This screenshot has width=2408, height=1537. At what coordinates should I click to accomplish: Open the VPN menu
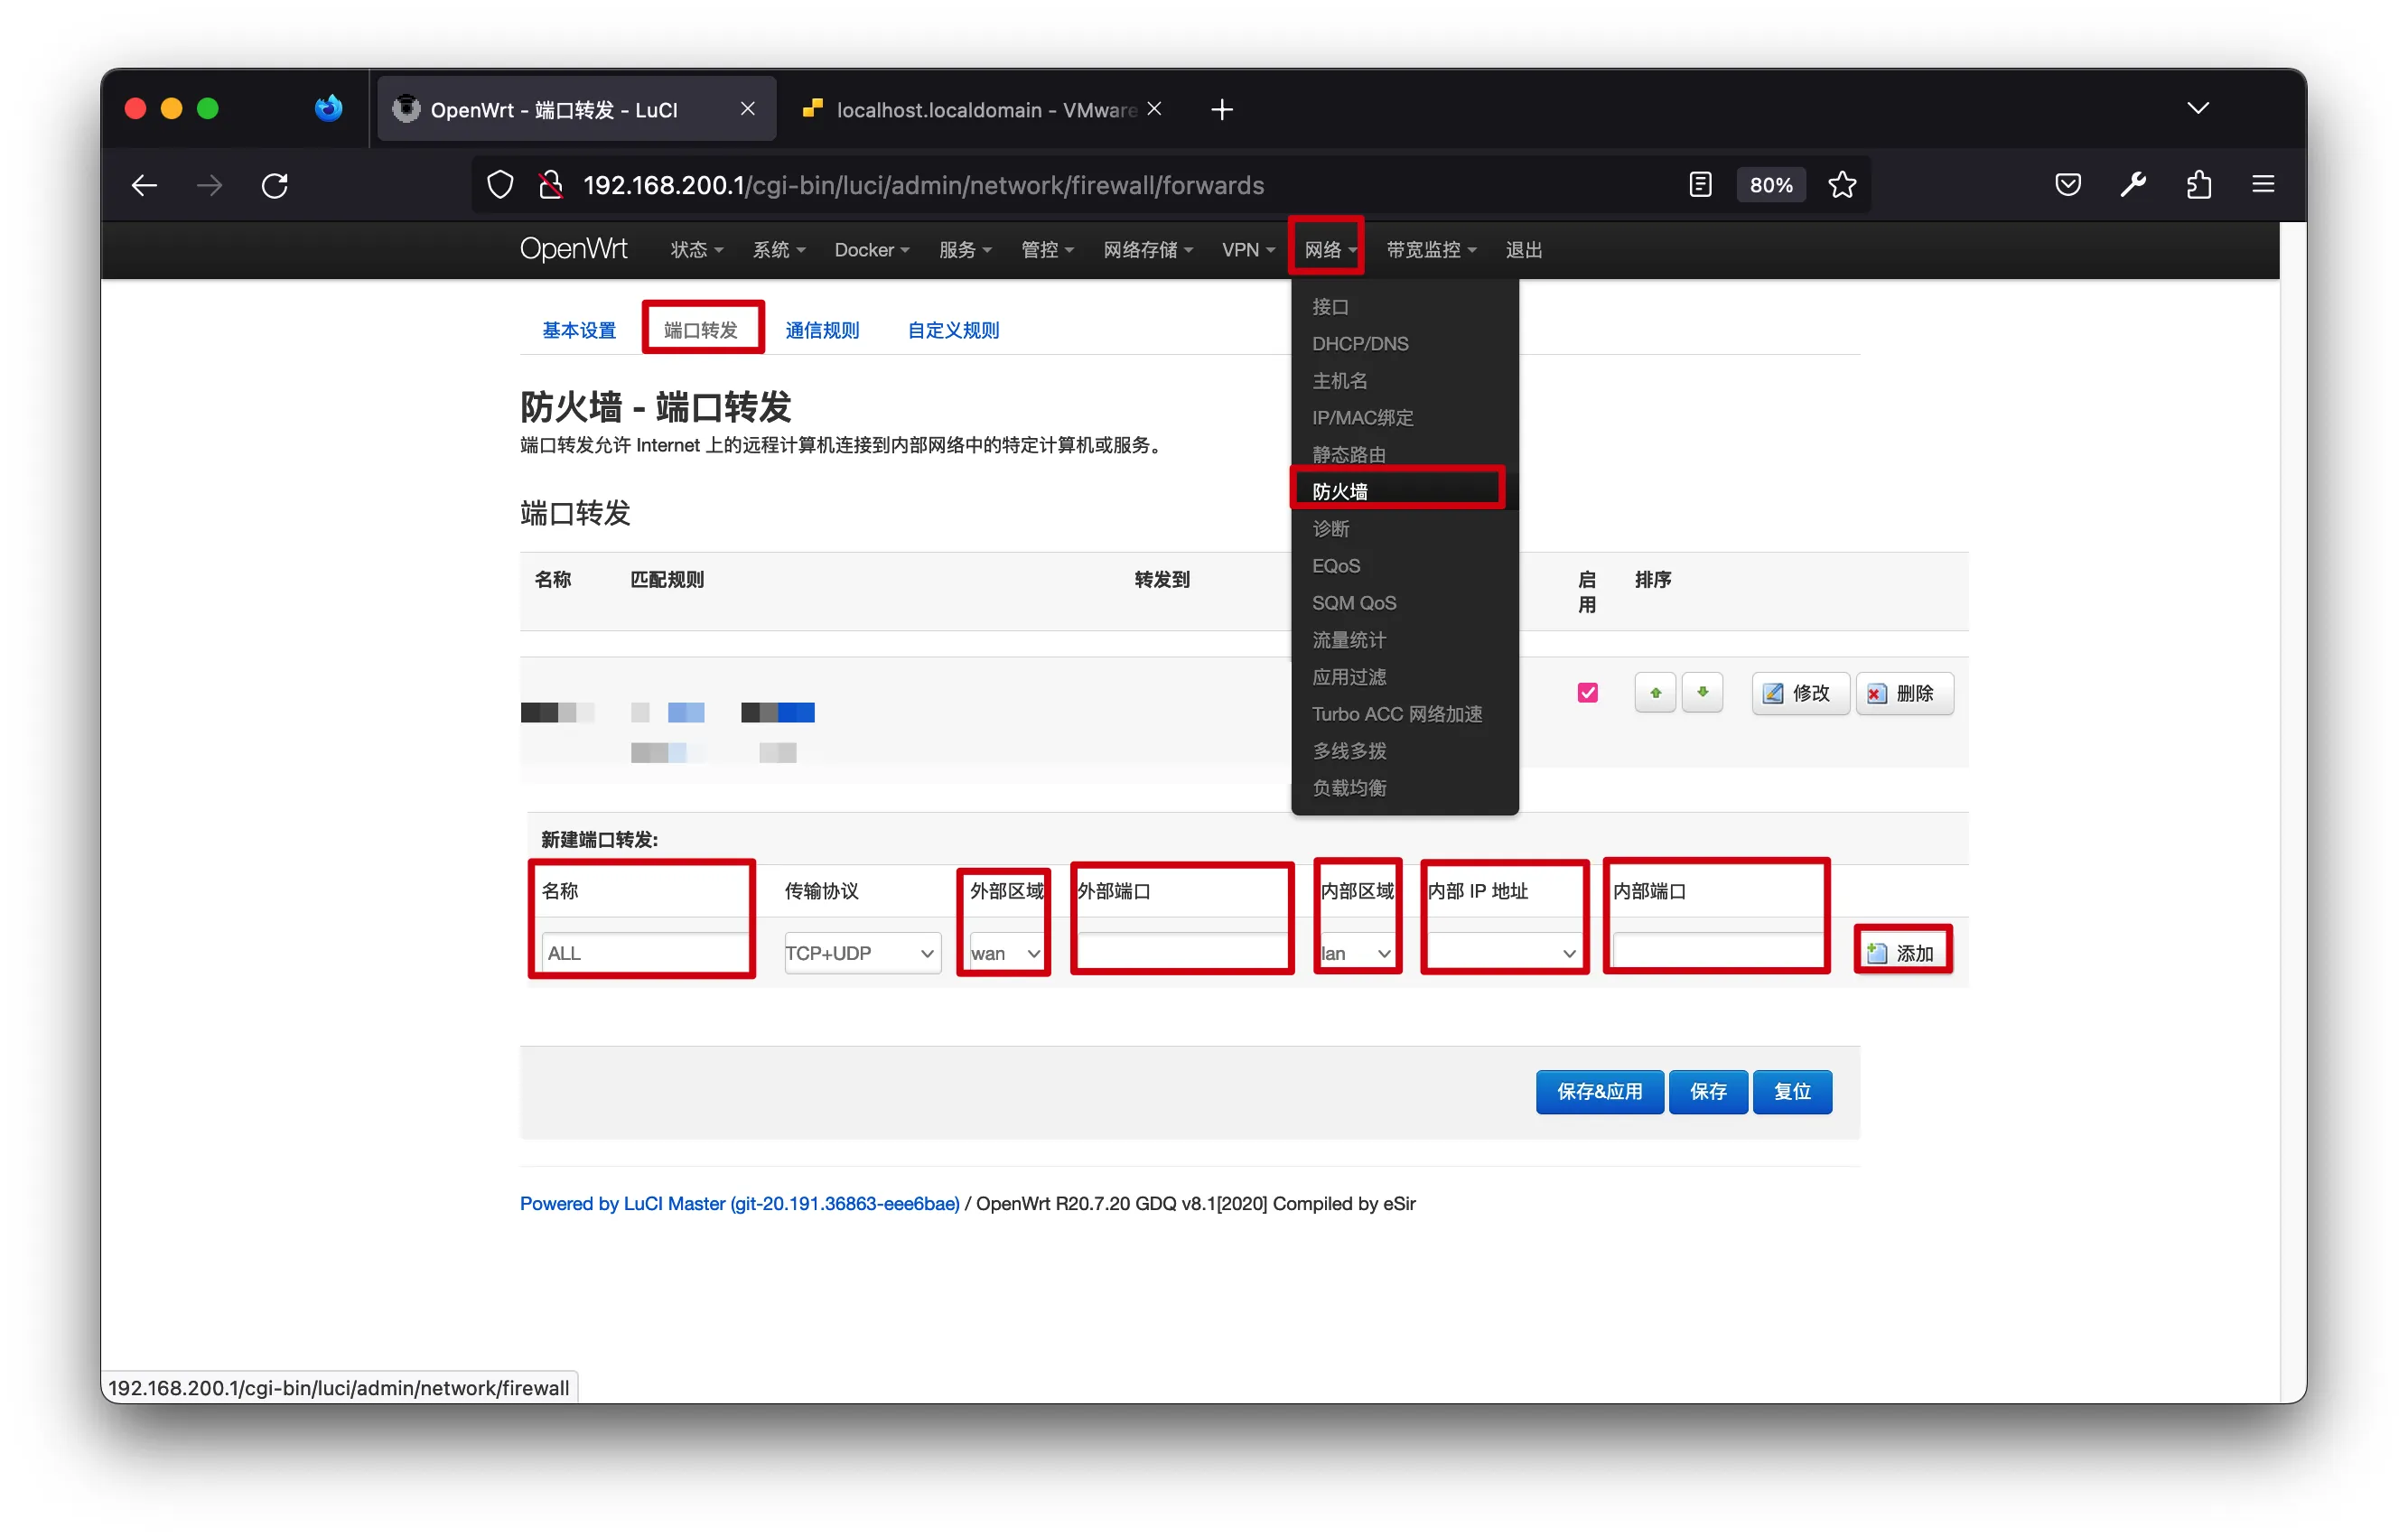pyautogui.click(x=1247, y=250)
